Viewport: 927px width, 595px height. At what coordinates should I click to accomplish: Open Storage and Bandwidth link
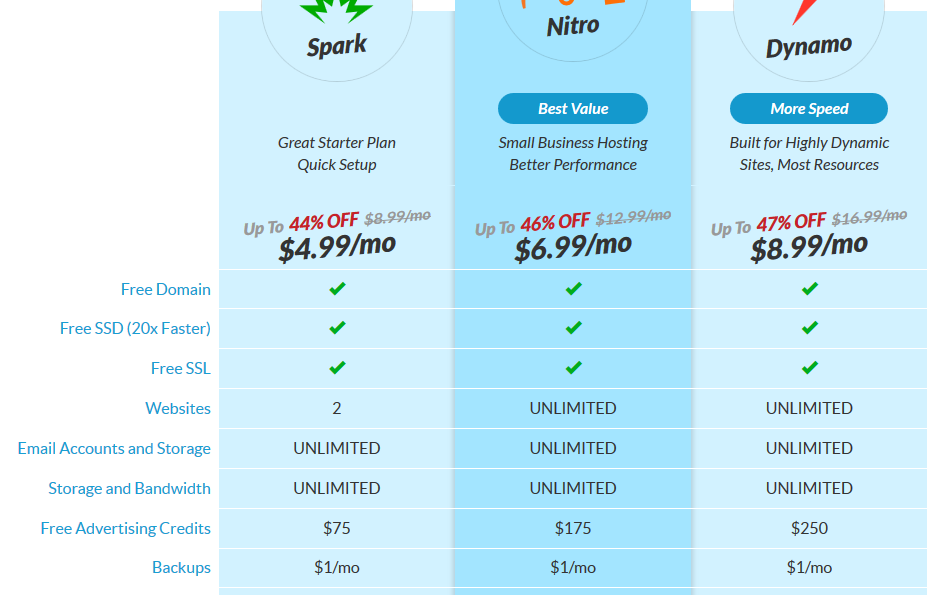pyautogui.click(x=129, y=489)
